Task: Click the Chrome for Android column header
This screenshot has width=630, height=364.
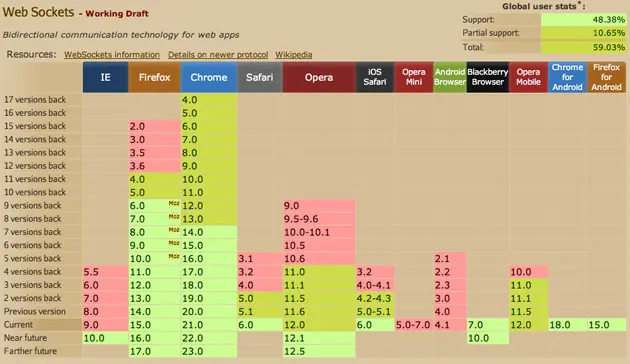Action: [567, 77]
